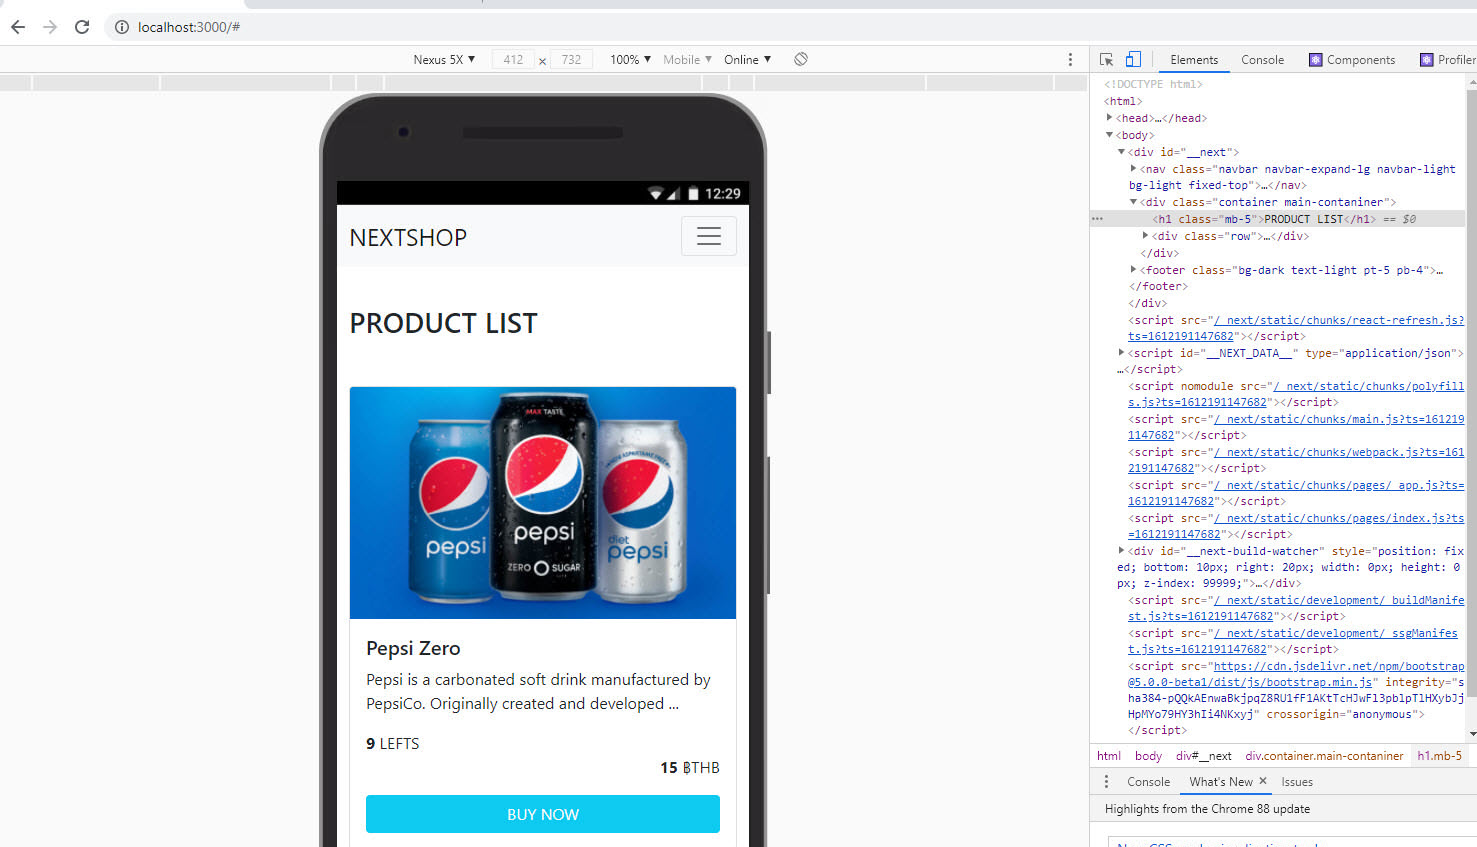Image resolution: width=1477 pixels, height=847 pixels.
Task: Click the Pepsi Zero product title
Action: point(413,648)
